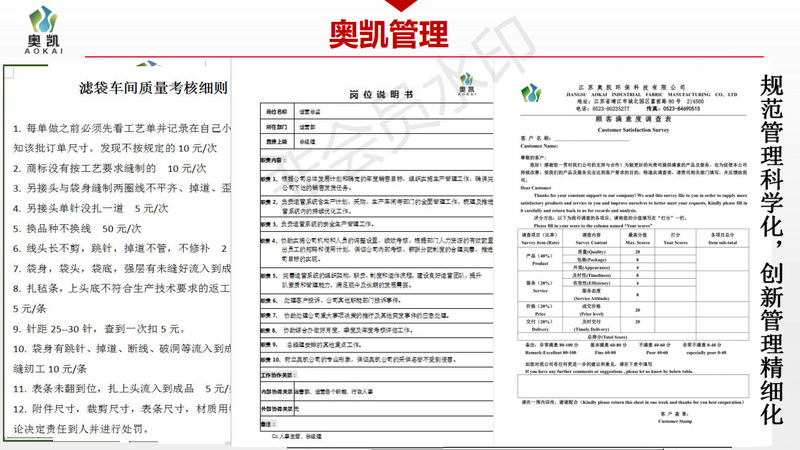Click rule 9 "针距 25--30 针，查到一次扣 5 元"

click(x=99, y=329)
